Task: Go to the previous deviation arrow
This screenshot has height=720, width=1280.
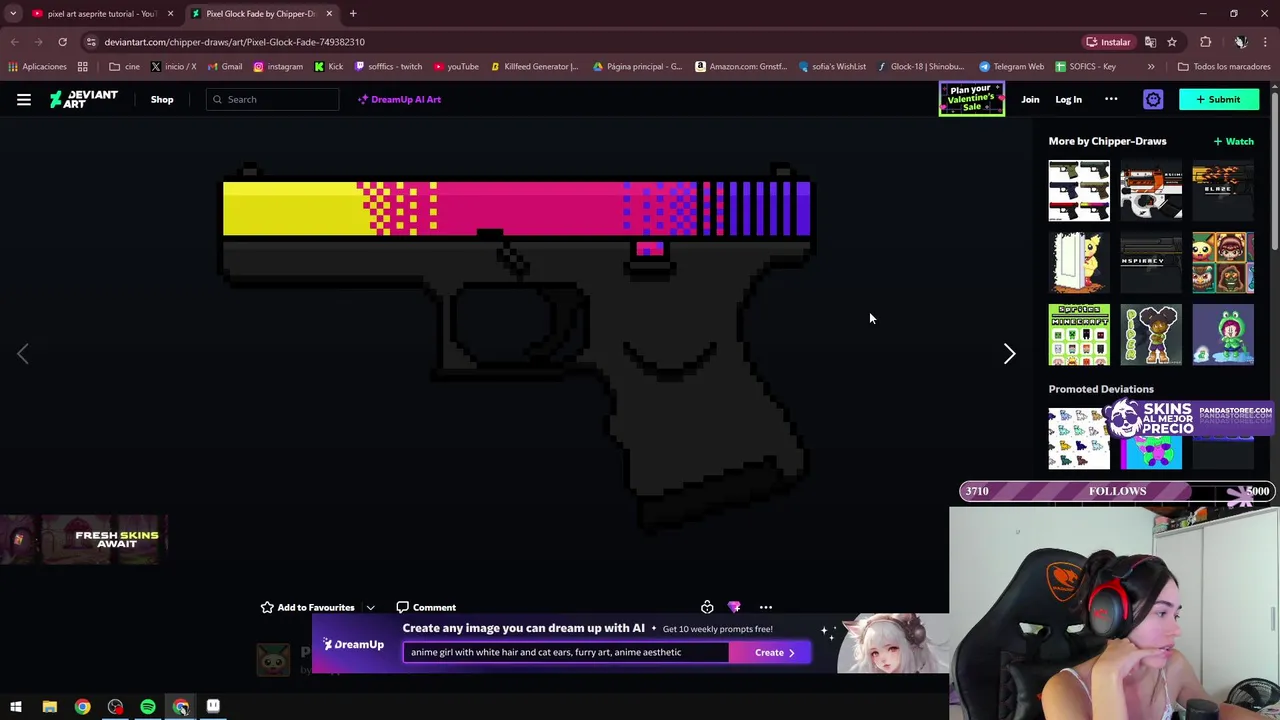Action: 23,354
